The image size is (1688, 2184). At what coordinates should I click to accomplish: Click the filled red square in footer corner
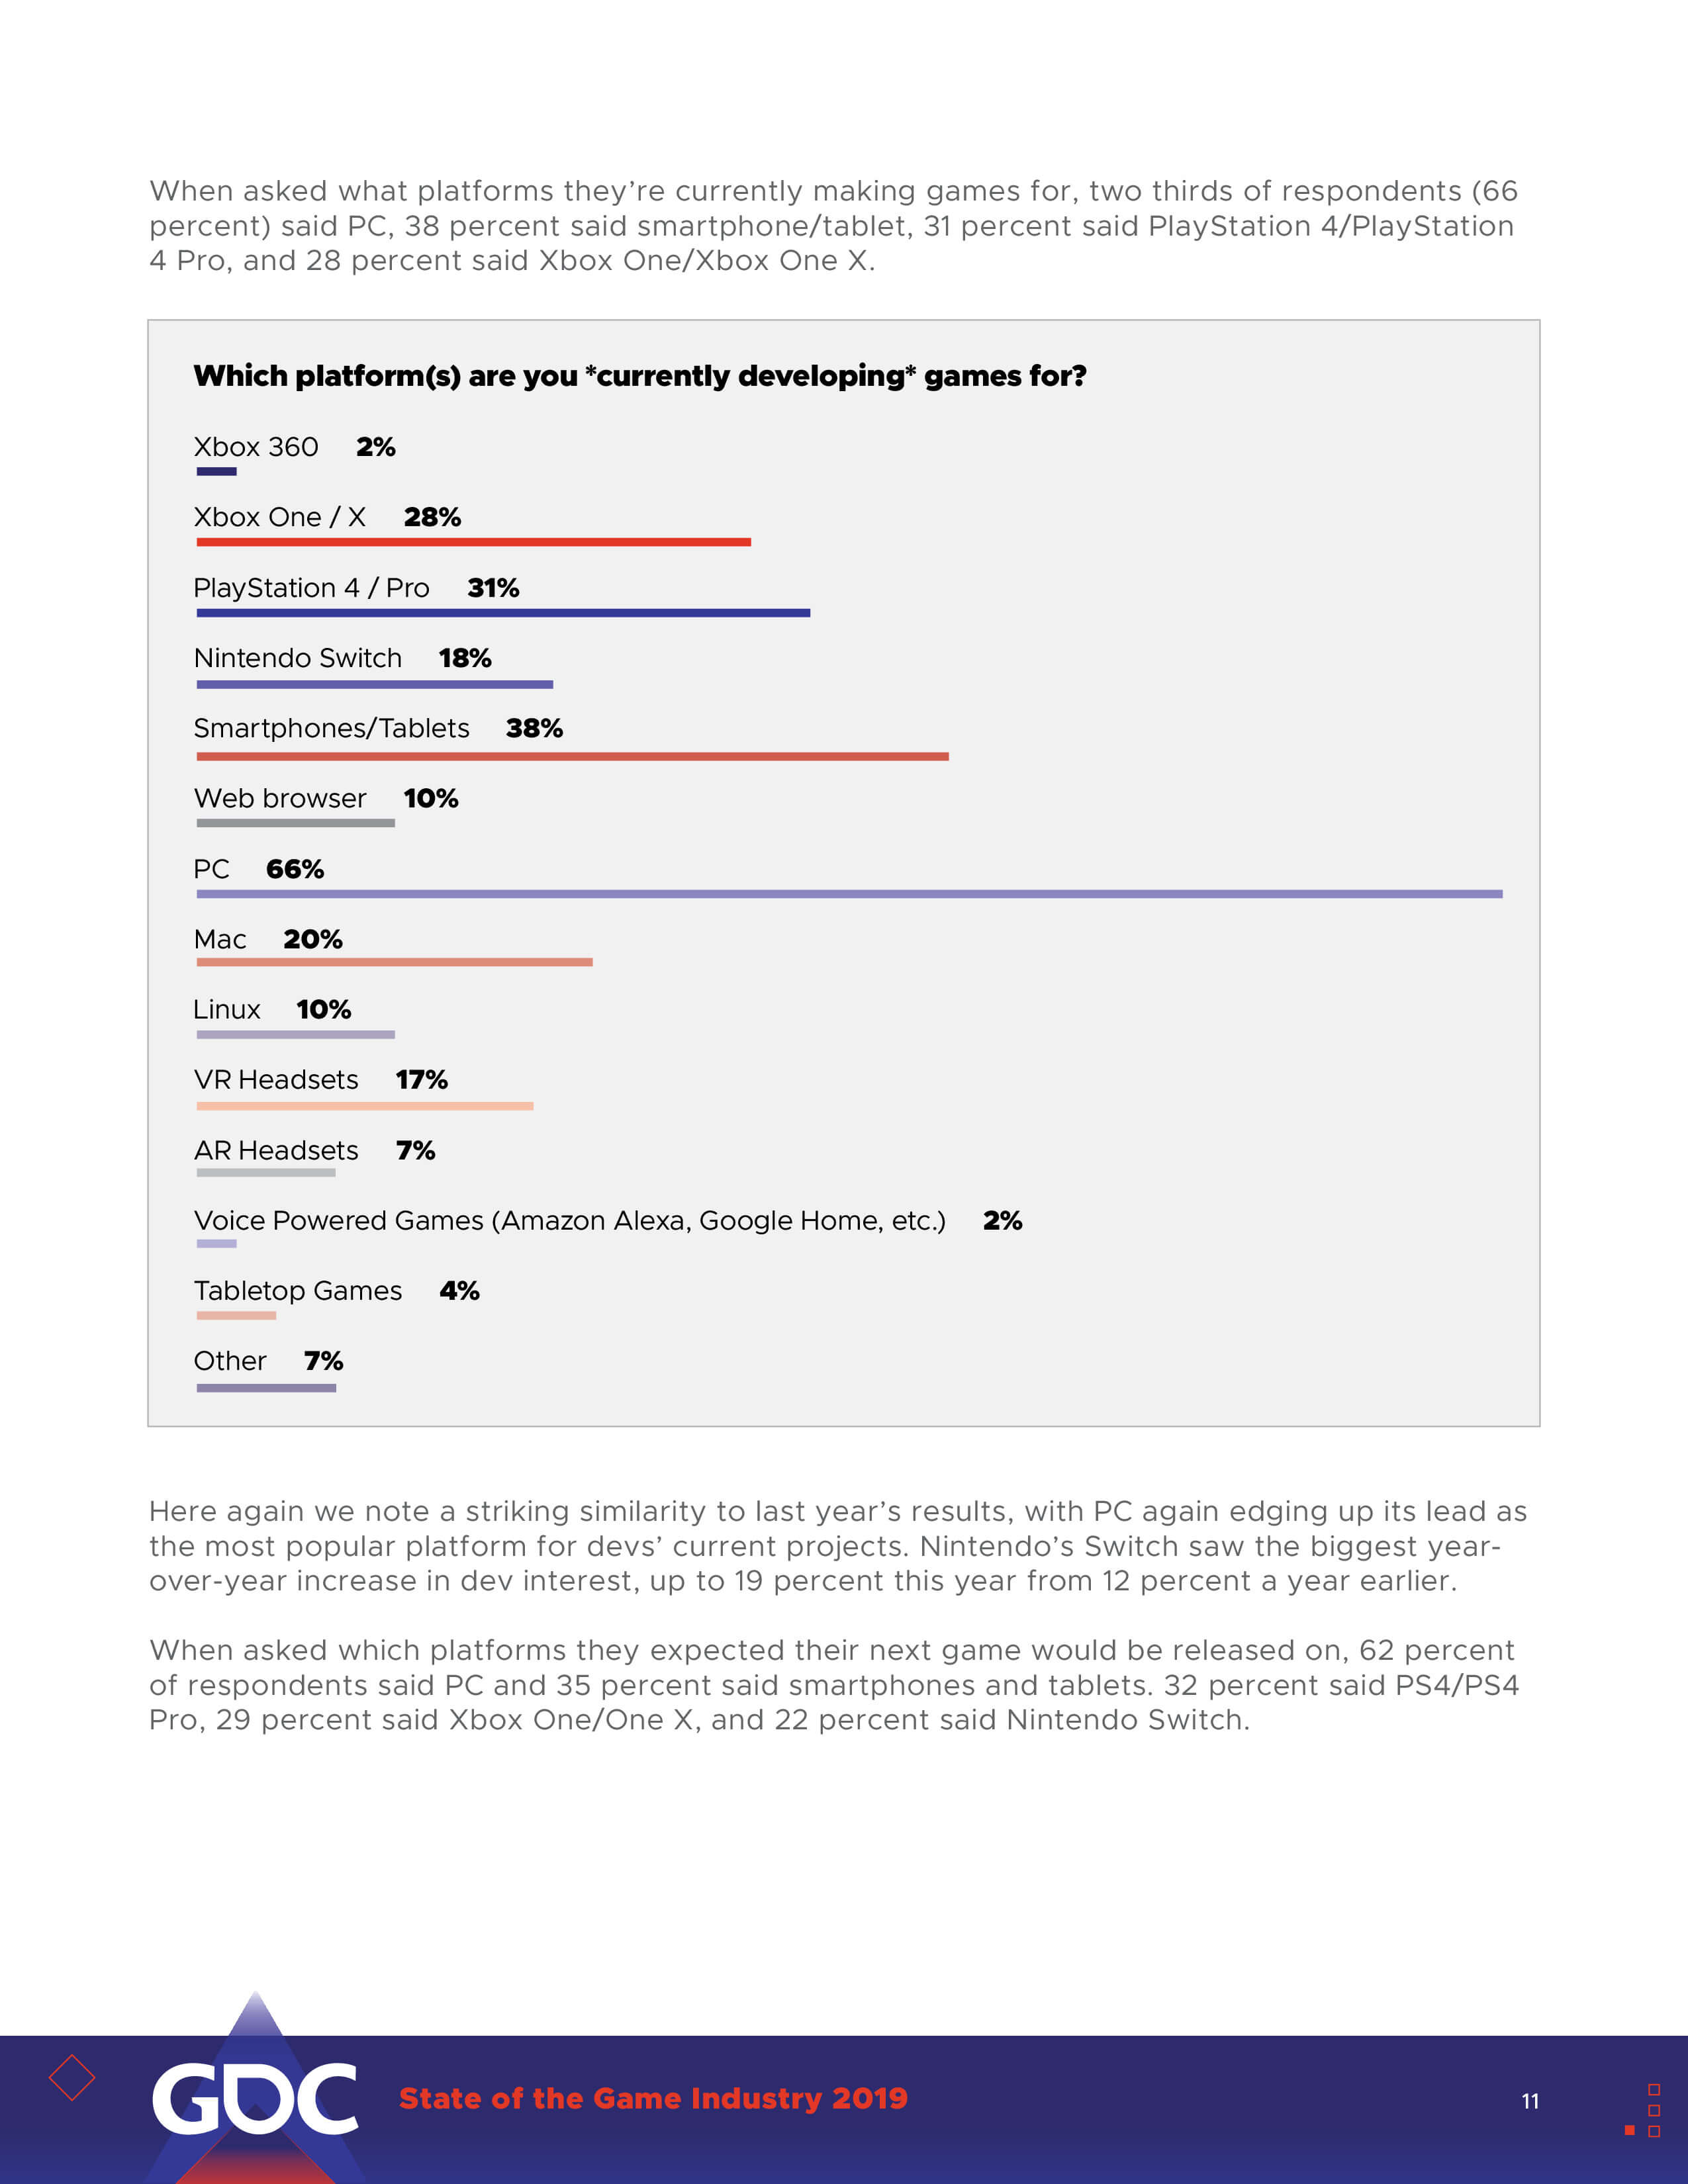point(1629,2130)
